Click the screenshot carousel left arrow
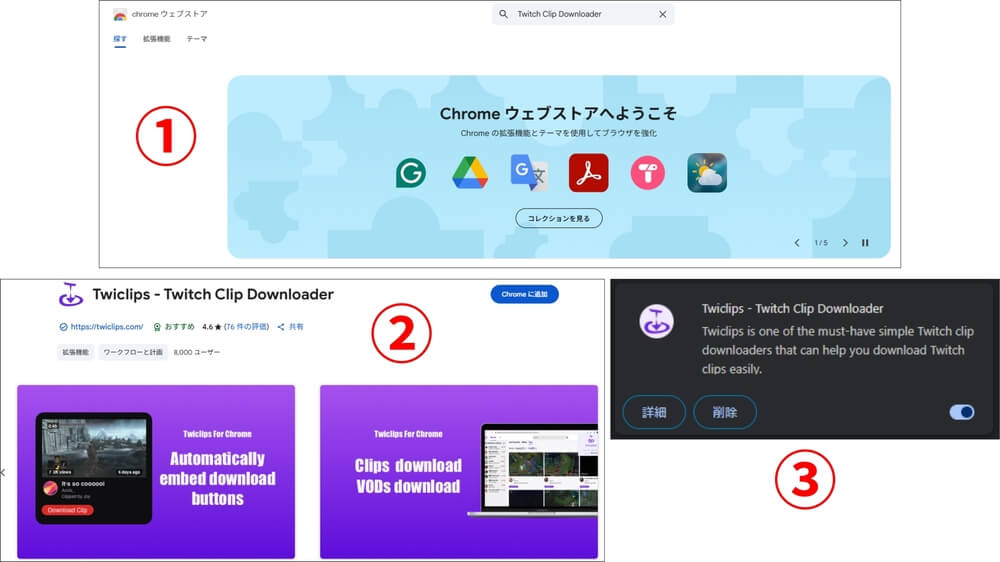The width and height of the screenshot is (1000, 562). click(3, 473)
